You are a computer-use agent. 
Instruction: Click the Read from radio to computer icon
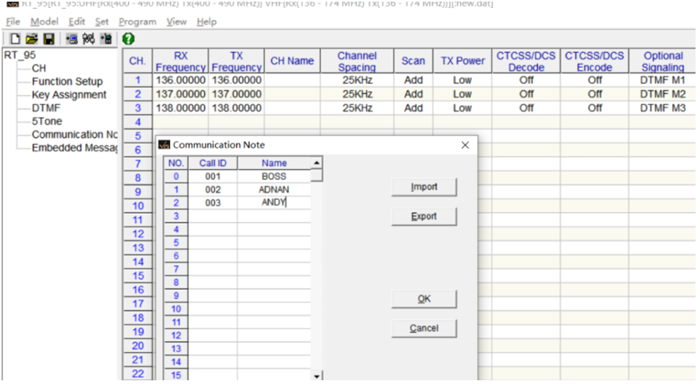71,39
